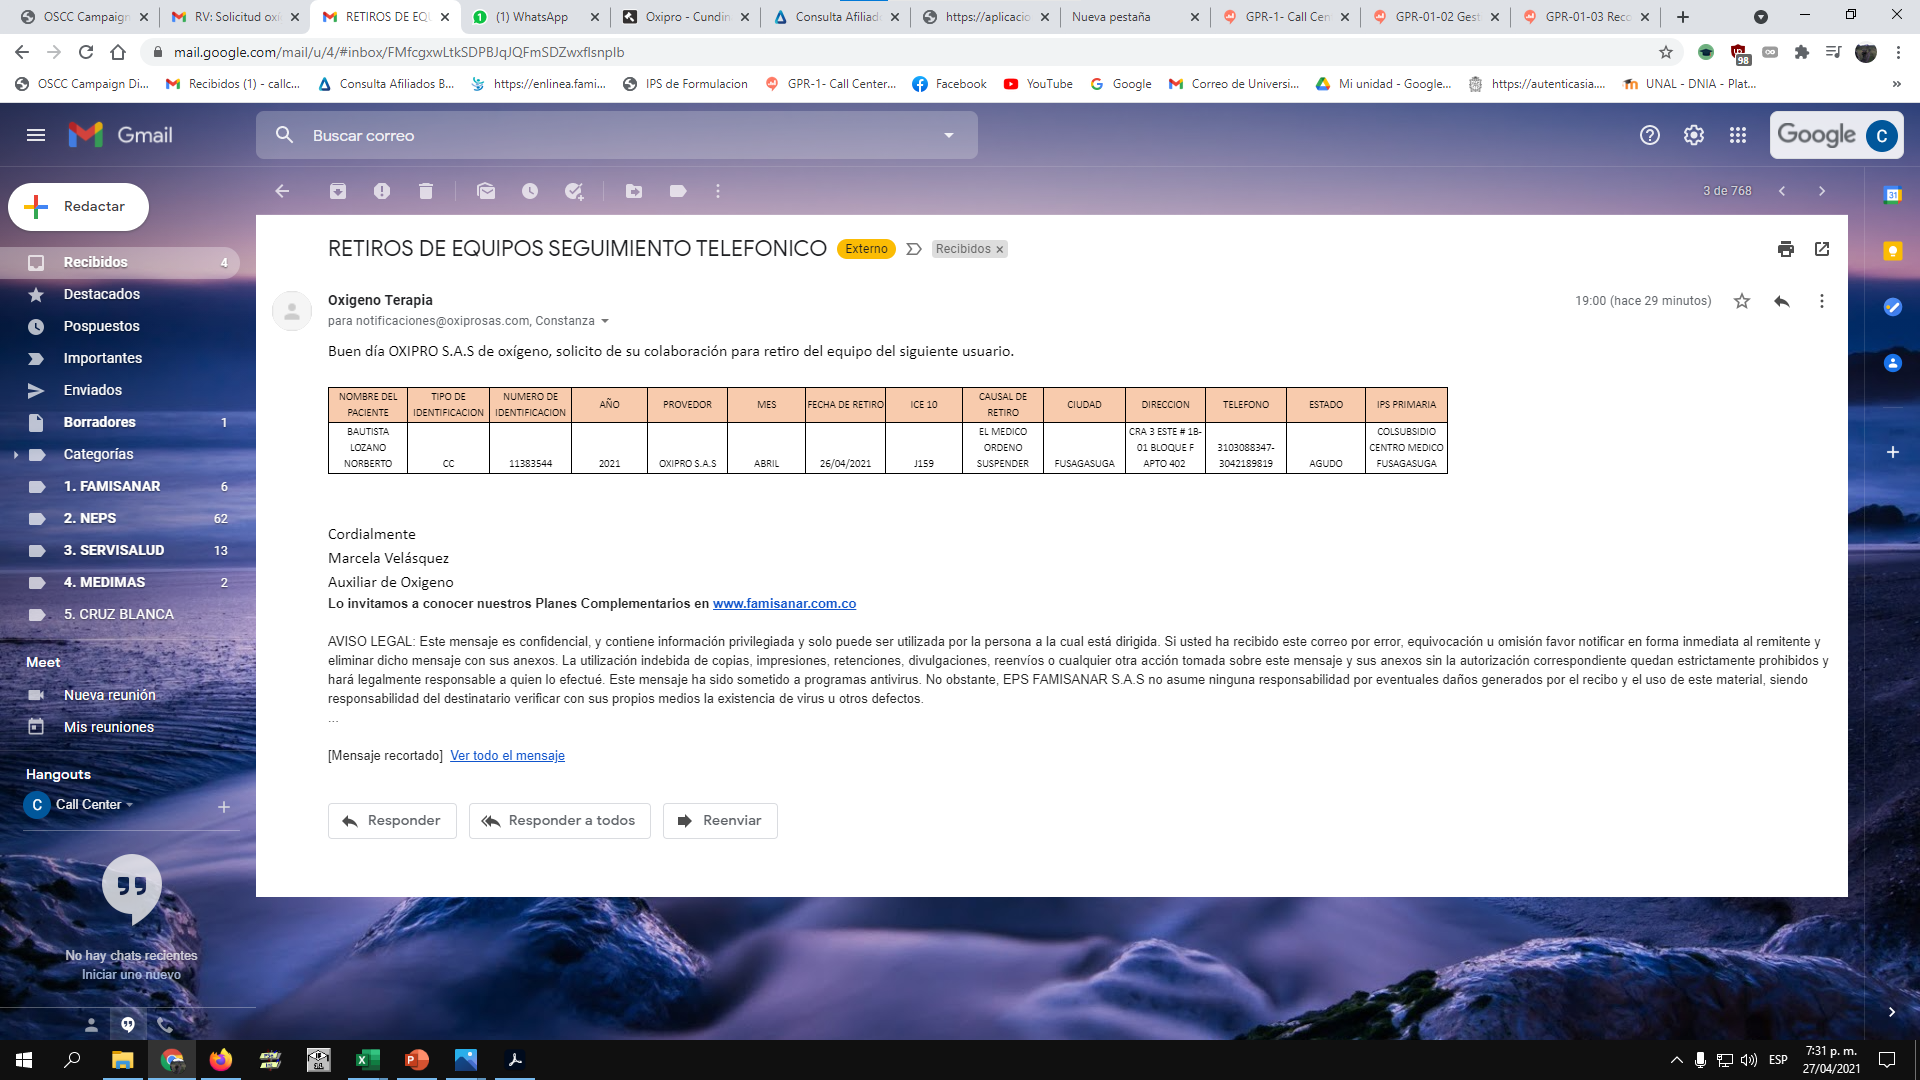Show hidden system tray icons

1676,1060
